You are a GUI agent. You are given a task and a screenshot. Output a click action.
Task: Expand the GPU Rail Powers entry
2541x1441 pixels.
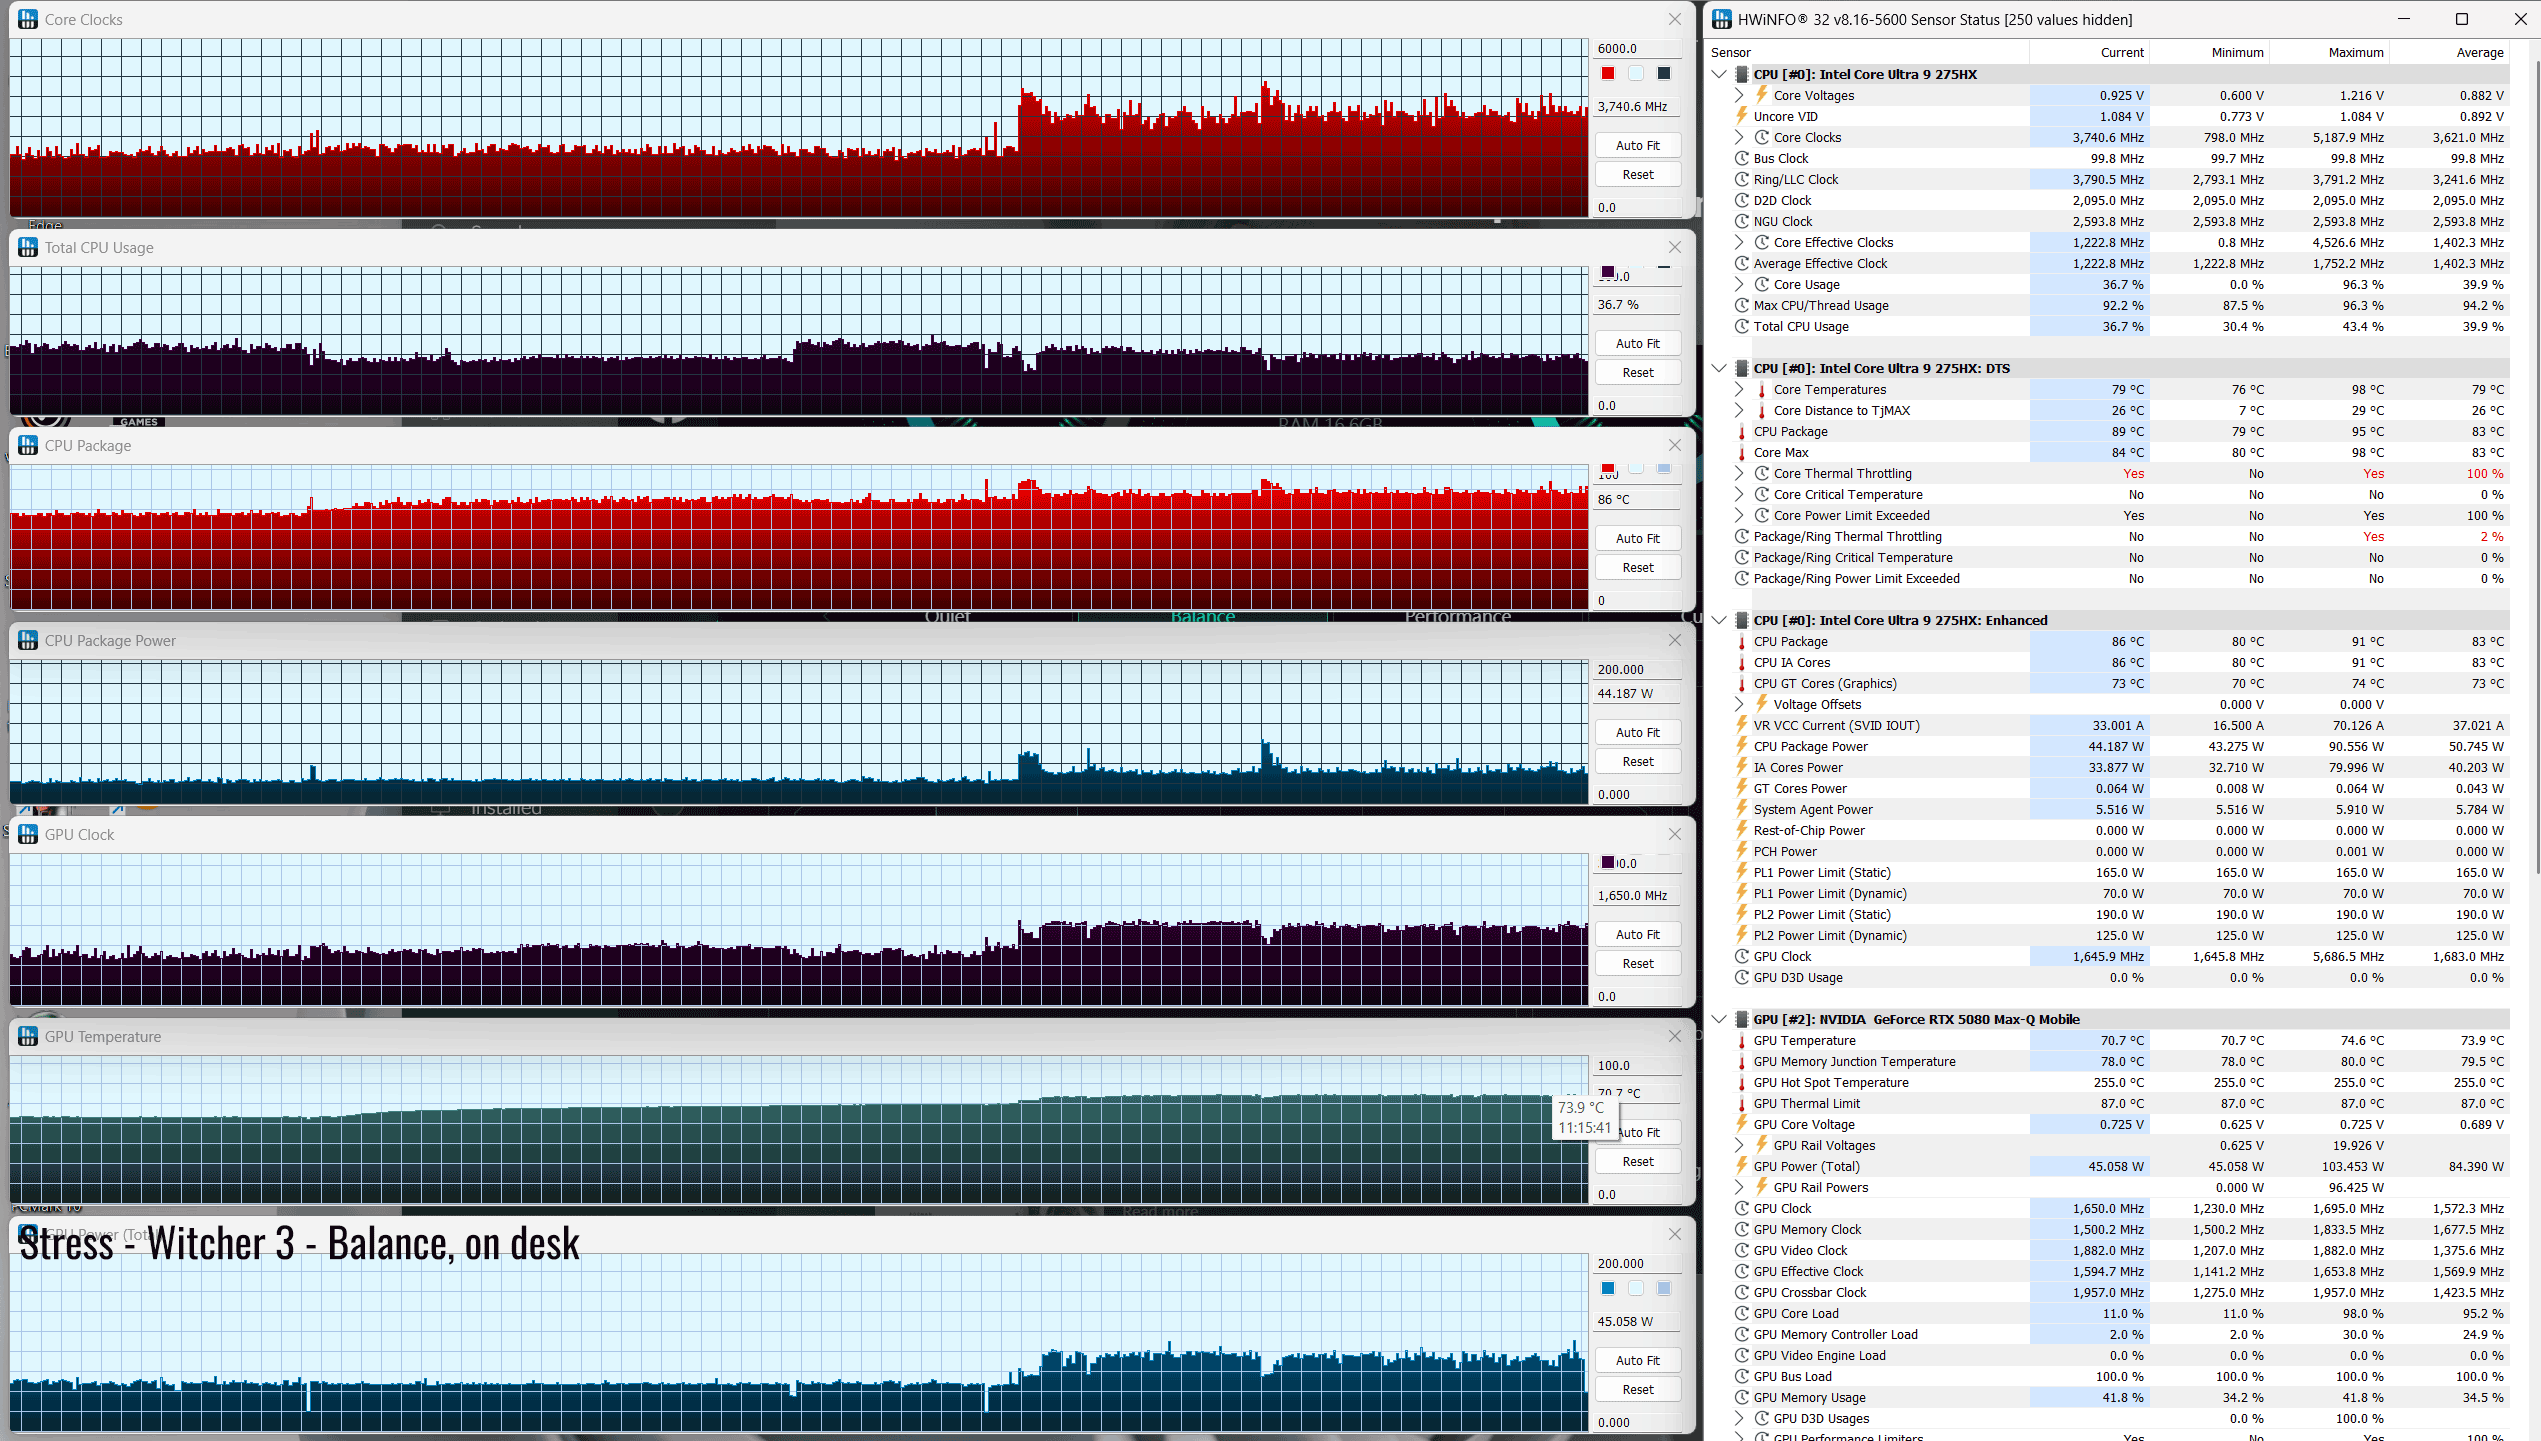tap(1739, 1187)
